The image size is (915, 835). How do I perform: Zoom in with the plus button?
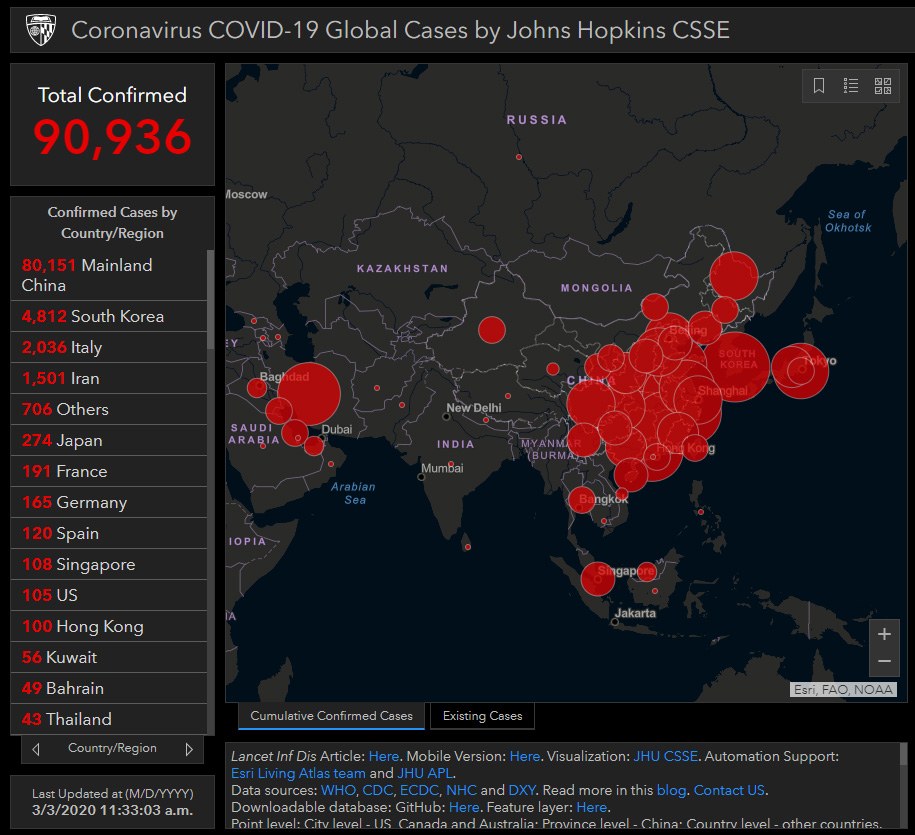pos(884,634)
